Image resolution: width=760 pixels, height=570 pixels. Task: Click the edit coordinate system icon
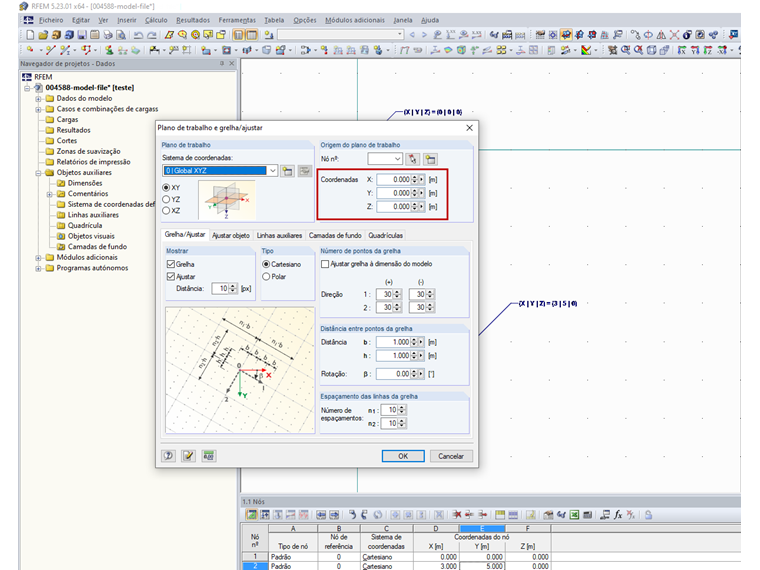tap(304, 171)
